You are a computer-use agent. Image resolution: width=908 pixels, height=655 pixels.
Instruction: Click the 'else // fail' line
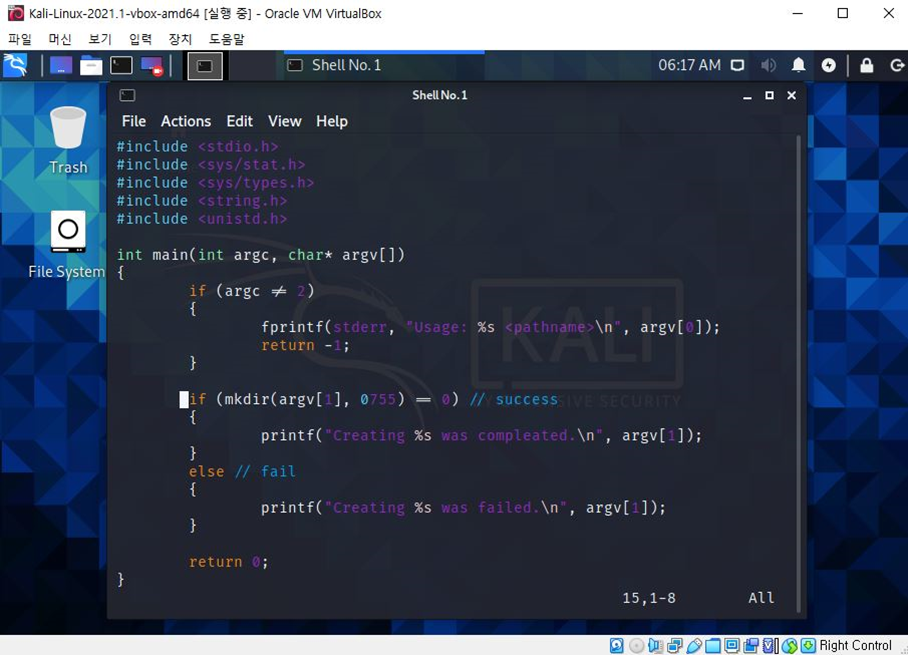[242, 472]
